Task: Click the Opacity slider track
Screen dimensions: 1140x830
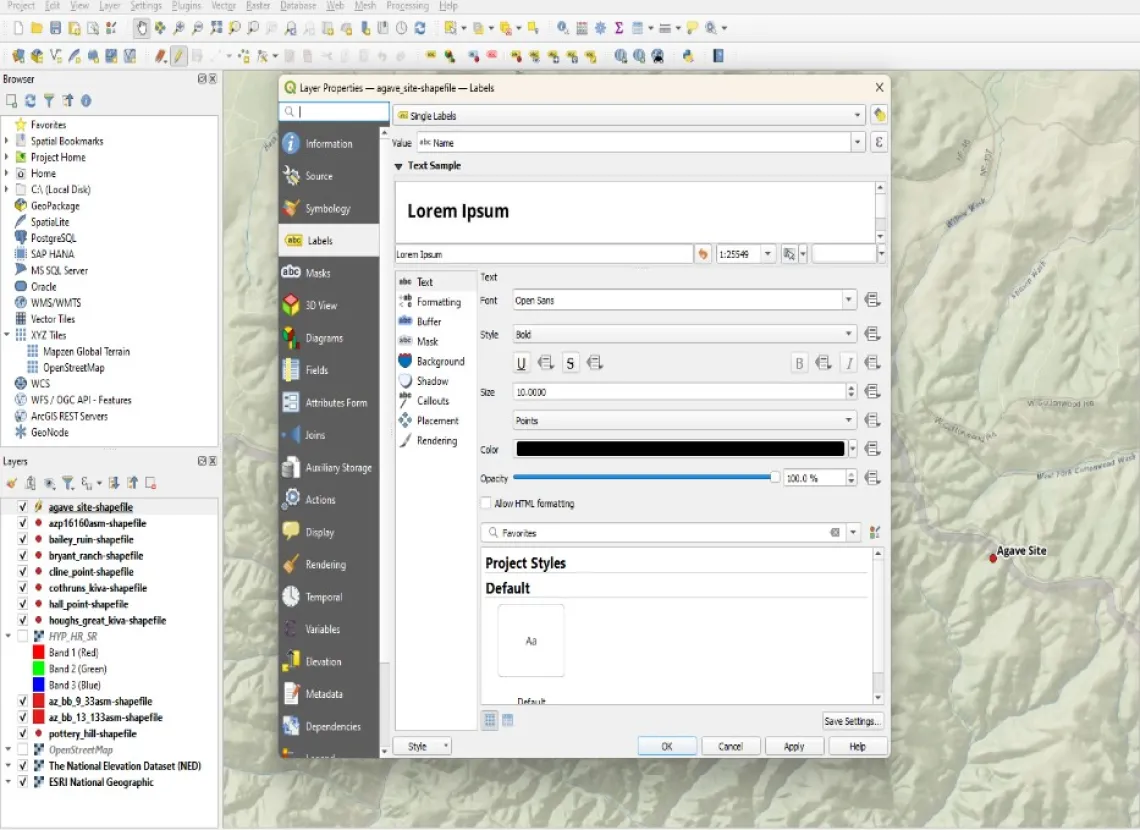Action: tap(646, 478)
